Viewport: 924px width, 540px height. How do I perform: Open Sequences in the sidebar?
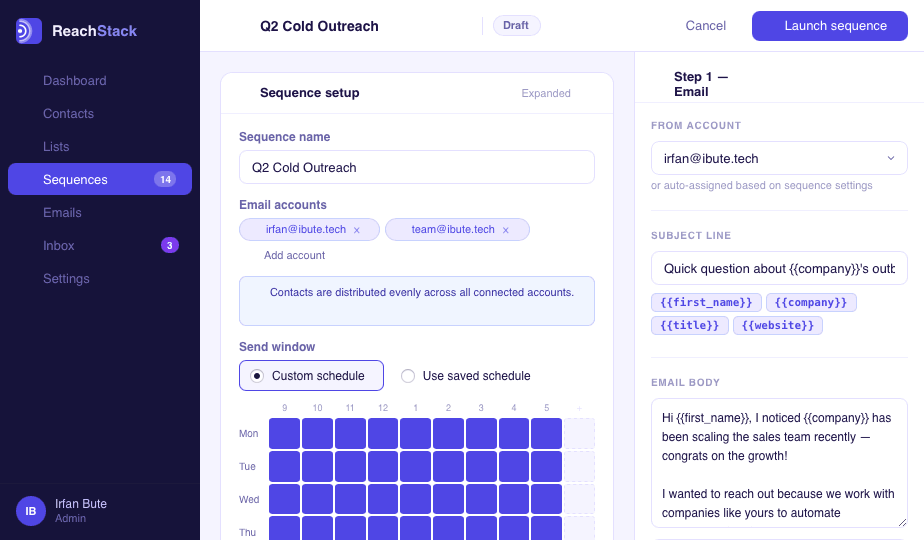coord(100,179)
